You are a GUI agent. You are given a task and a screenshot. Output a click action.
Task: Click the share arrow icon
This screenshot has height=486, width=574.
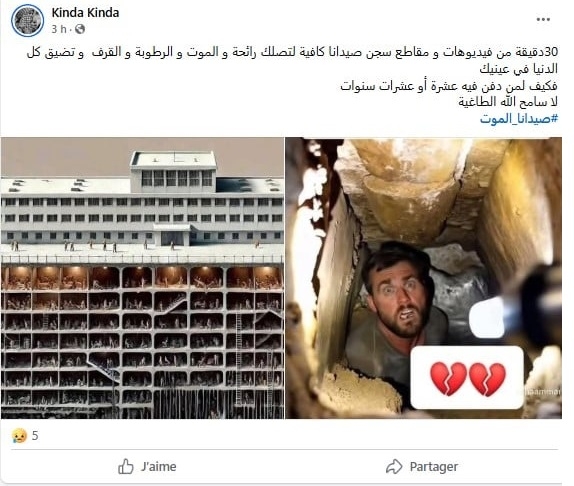(x=394, y=467)
